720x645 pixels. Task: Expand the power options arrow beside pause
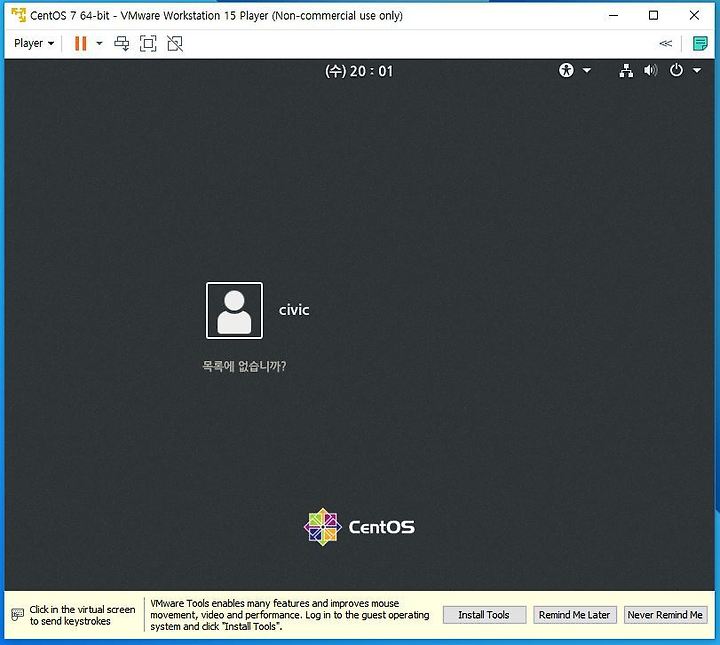[x=99, y=43]
